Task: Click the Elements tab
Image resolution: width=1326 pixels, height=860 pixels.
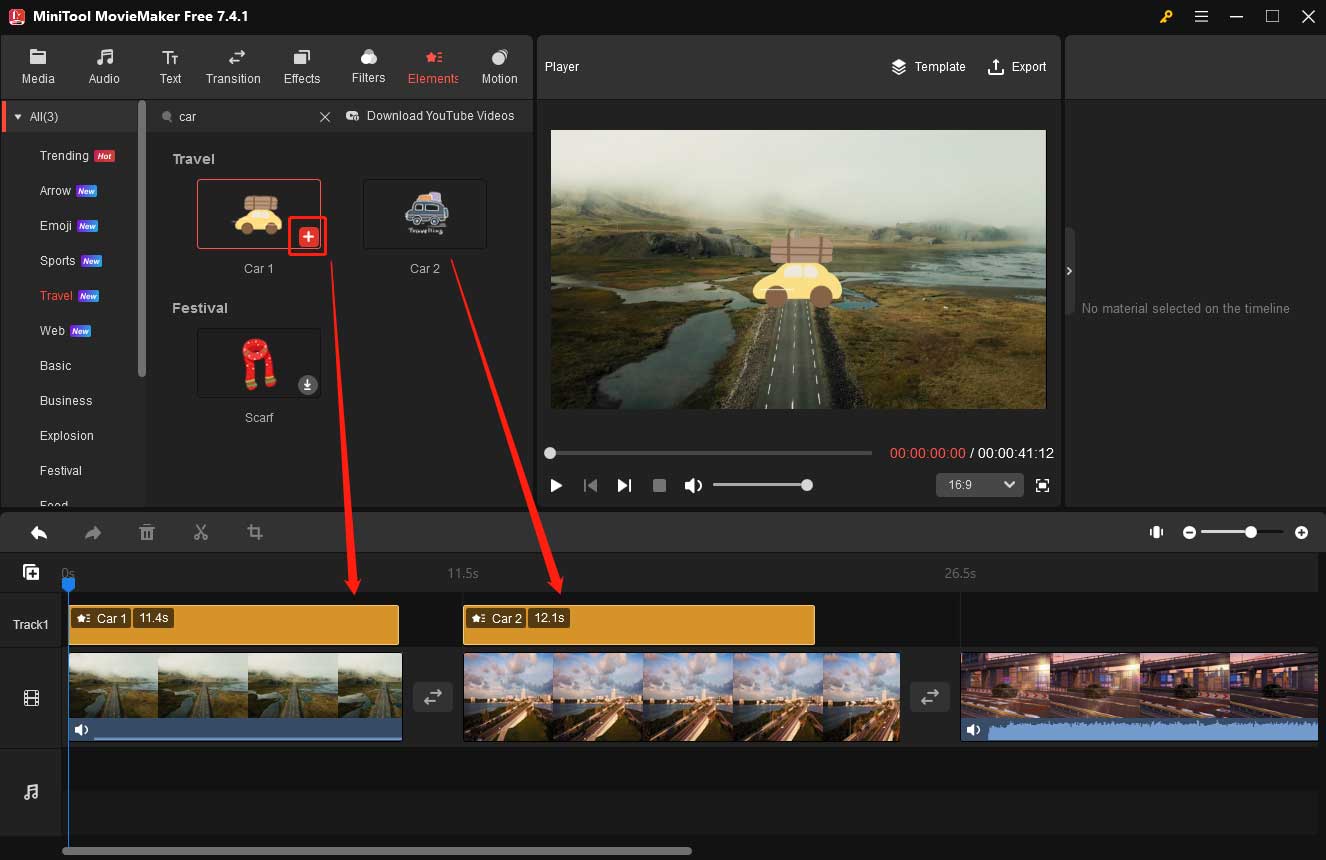Action: [x=433, y=66]
